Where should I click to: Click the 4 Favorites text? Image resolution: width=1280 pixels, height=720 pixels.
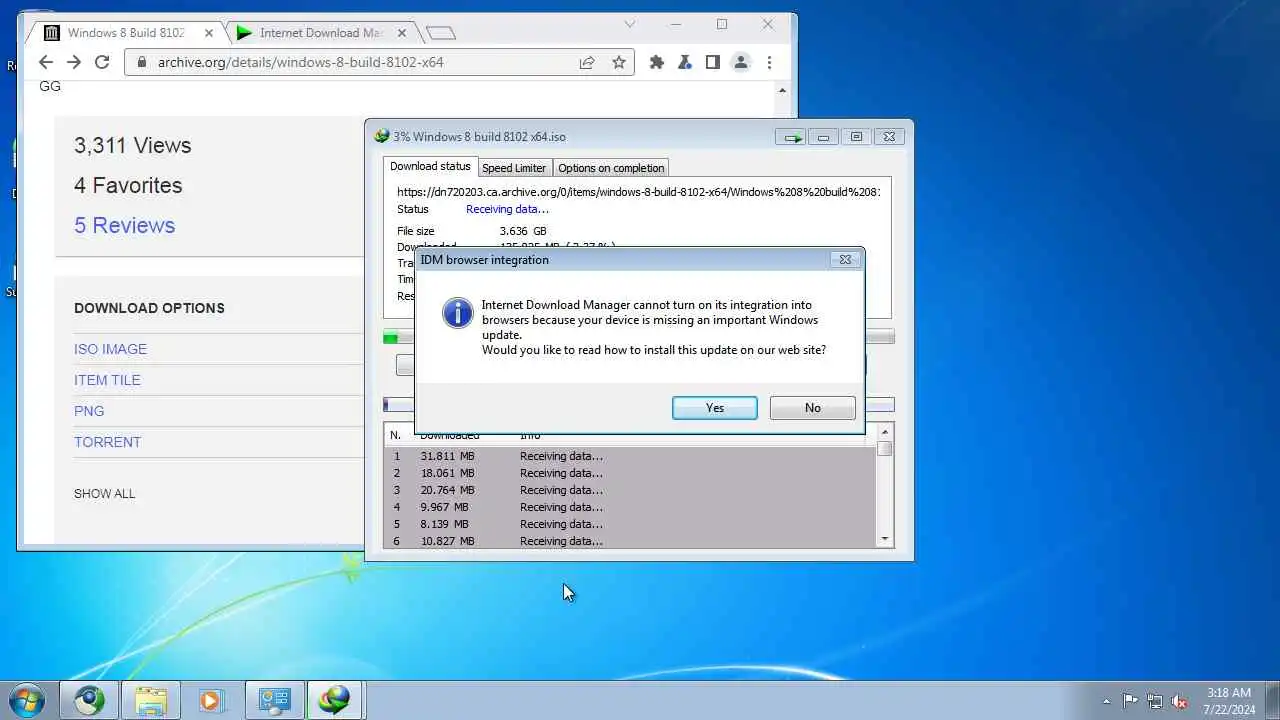[x=128, y=185]
